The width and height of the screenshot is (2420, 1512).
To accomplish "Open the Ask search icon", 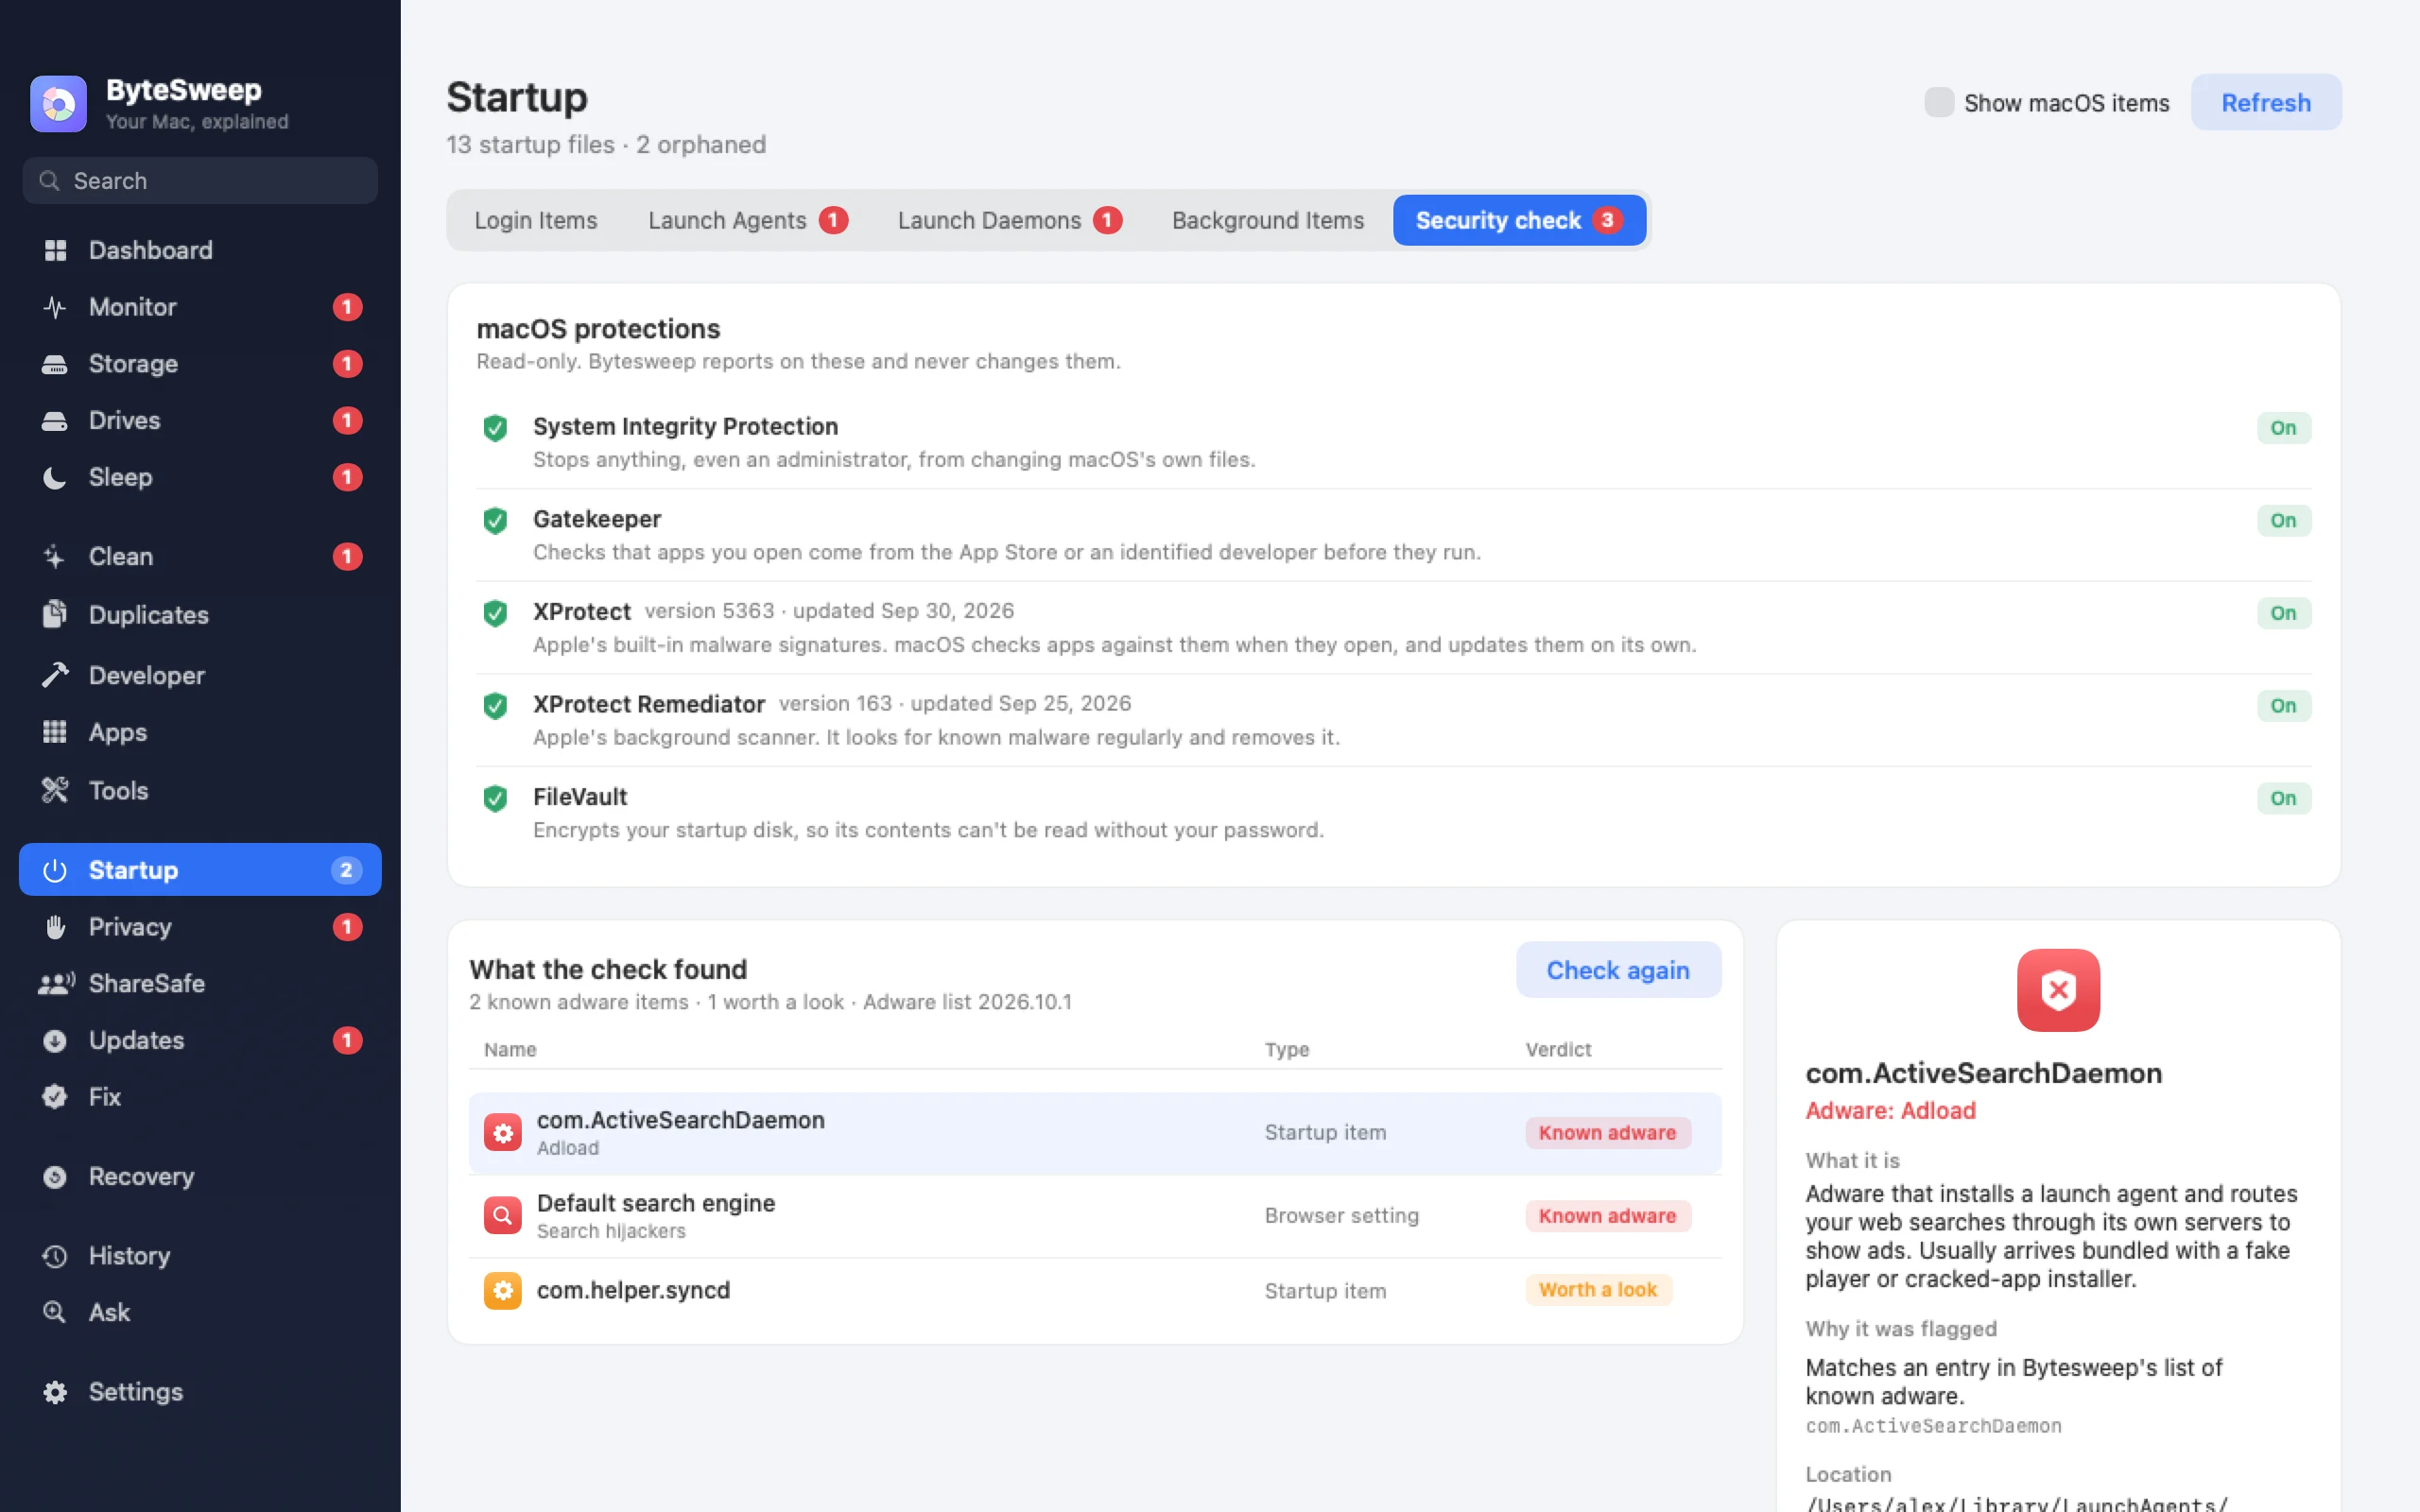I will [55, 1312].
